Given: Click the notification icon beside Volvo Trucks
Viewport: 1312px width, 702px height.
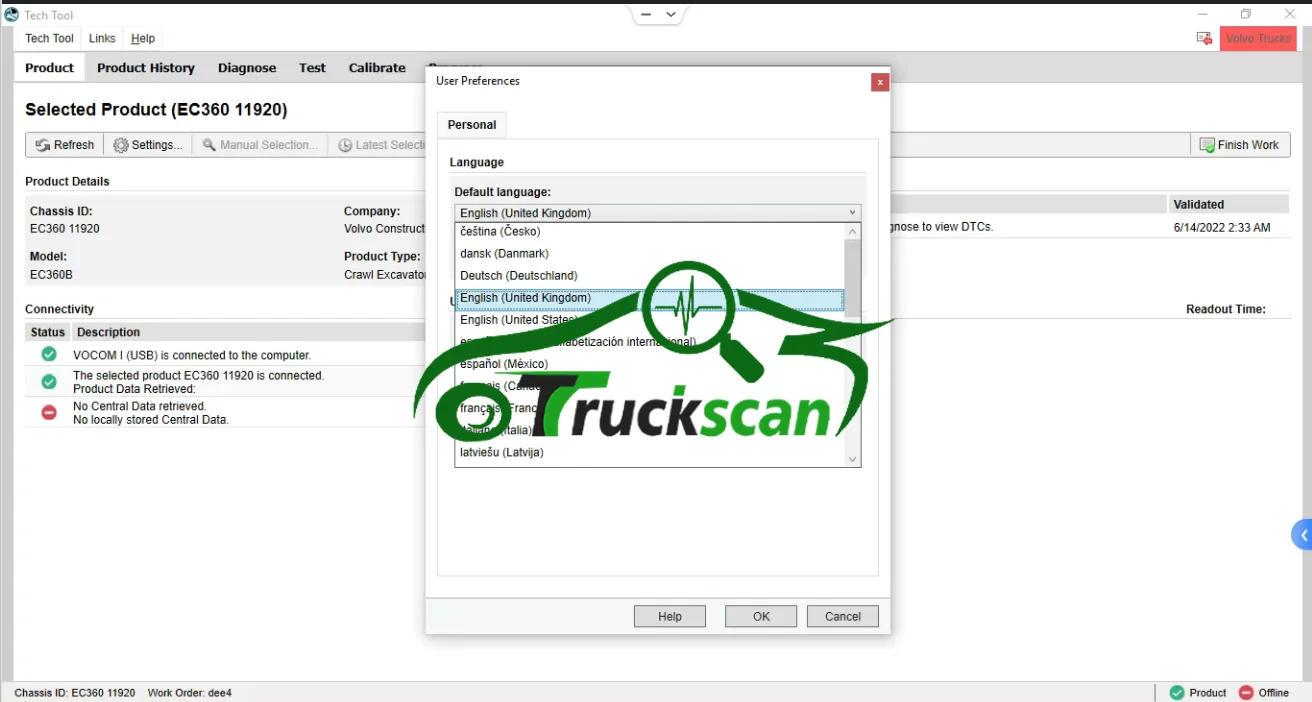Looking at the screenshot, I should (x=1204, y=38).
